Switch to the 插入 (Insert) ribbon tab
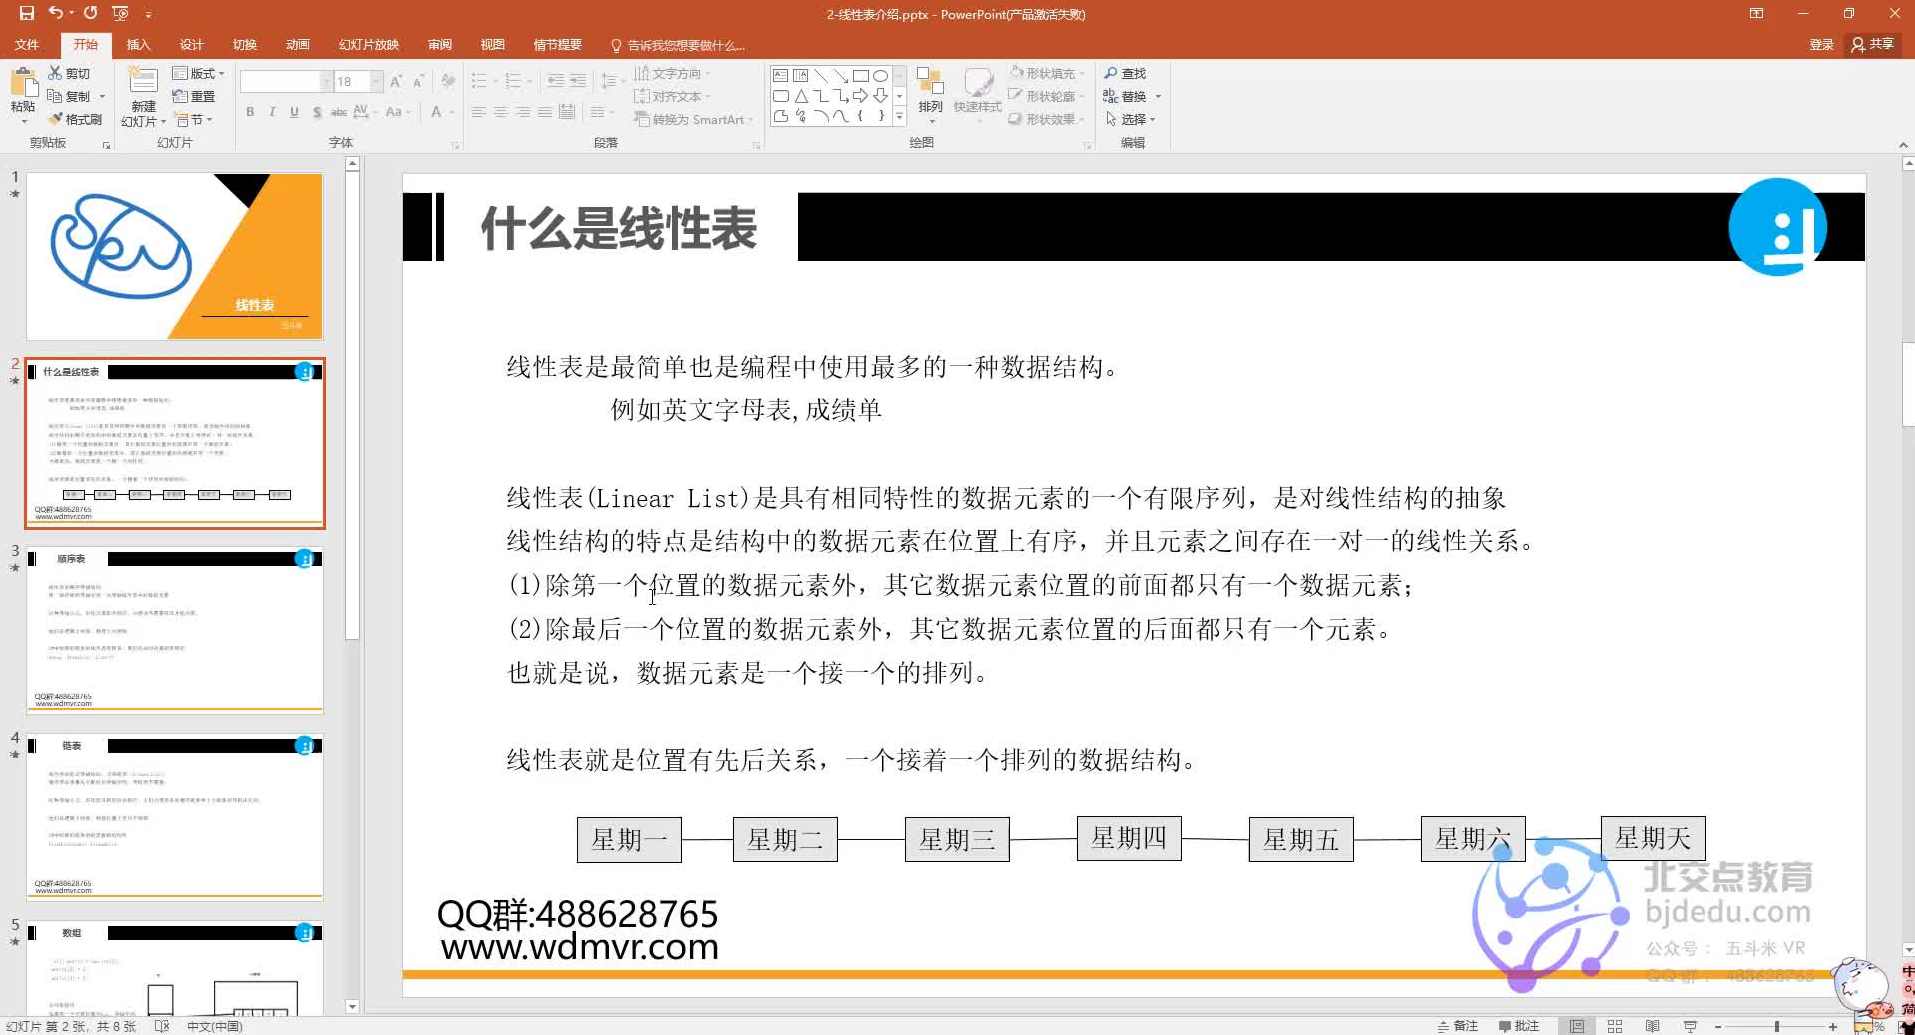Viewport: 1915px width, 1035px height. point(138,44)
